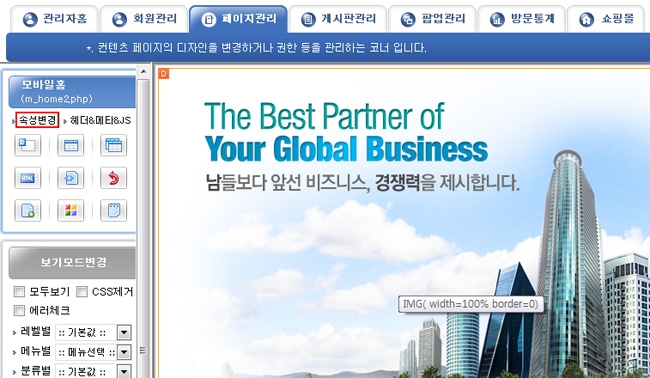Screen dimensions: 650x378
Task: Click the chart icon on 방문통계 tab
Action: tap(497, 19)
